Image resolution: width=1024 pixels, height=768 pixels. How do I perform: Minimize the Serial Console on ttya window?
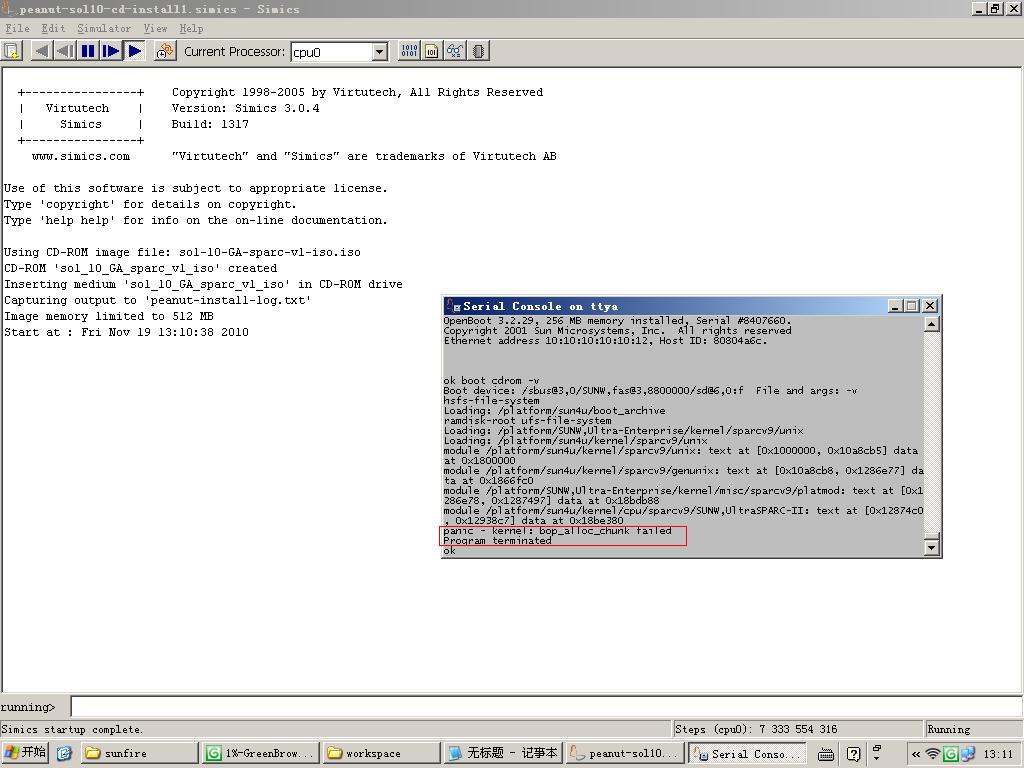coord(896,306)
